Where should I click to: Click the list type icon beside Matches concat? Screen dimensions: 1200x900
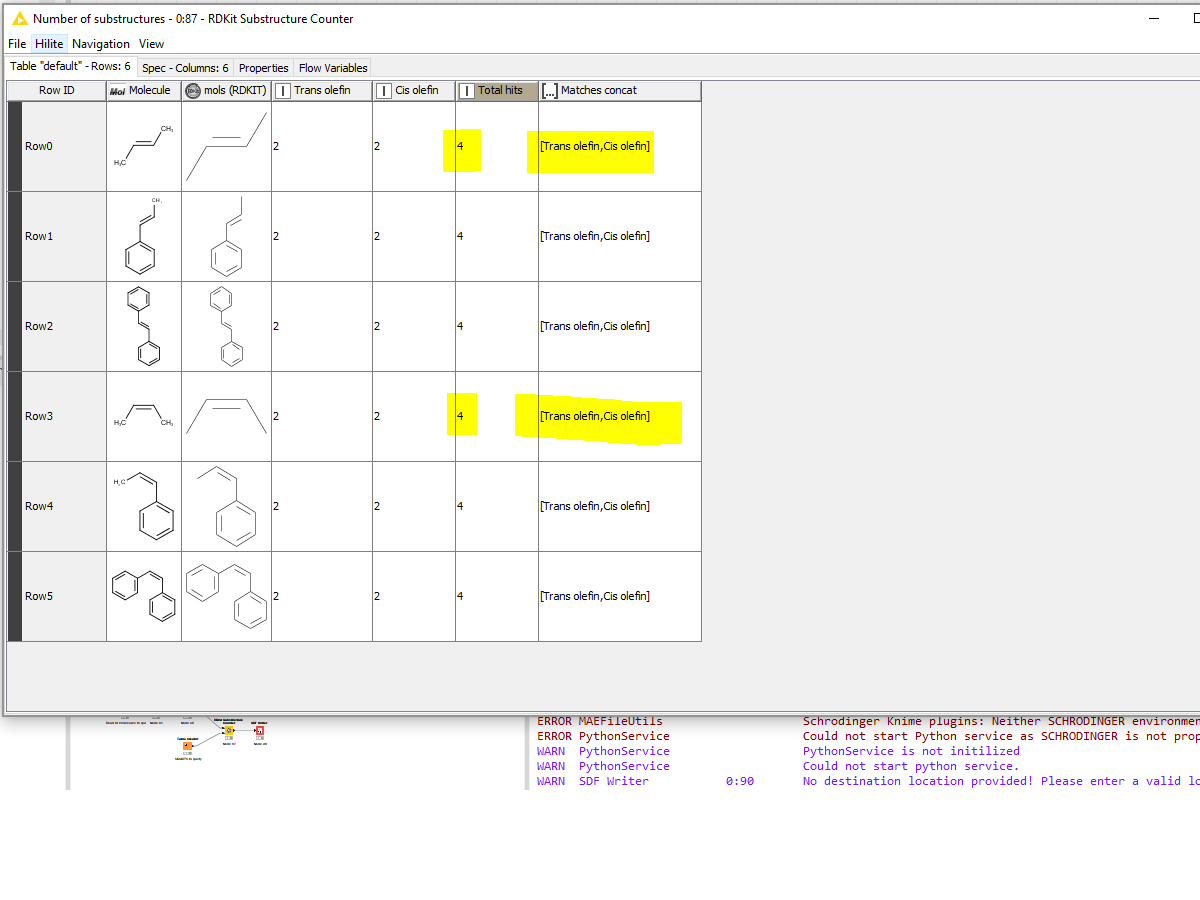549,91
